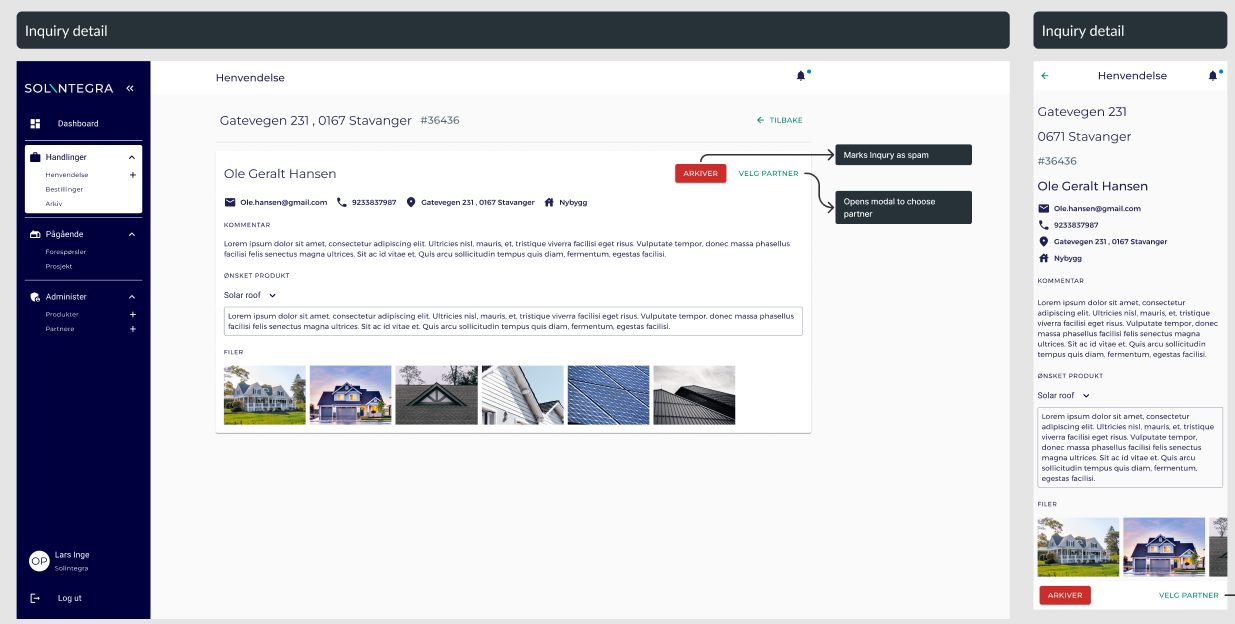1235x624 pixels.
Task: Click the red ARKIVER button in desktop card
Action: point(700,174)
